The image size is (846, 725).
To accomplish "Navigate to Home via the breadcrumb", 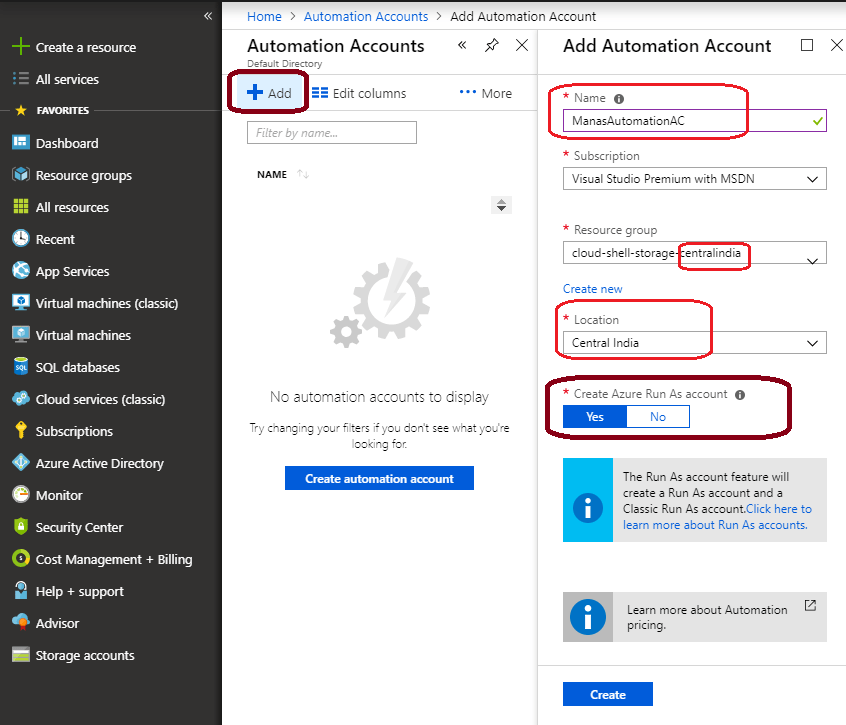I will 264,16.
